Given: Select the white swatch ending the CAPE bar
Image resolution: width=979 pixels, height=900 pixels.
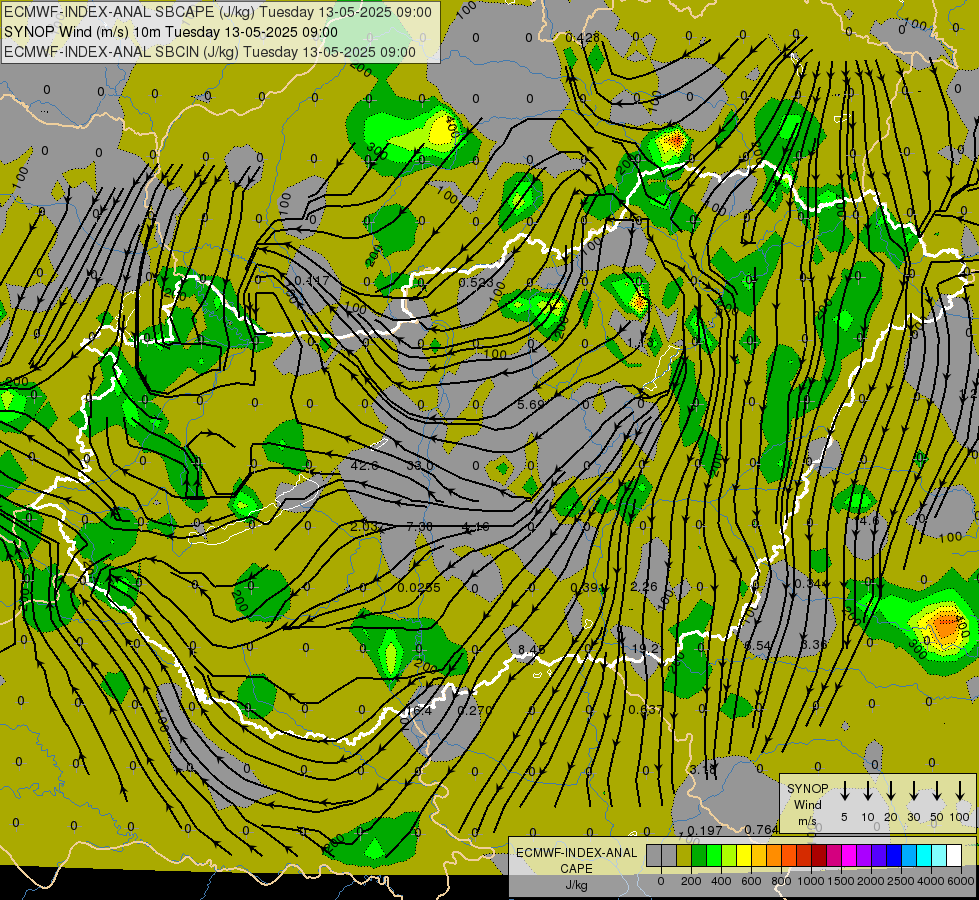Looking at the screenshot, I should [954, 855].
